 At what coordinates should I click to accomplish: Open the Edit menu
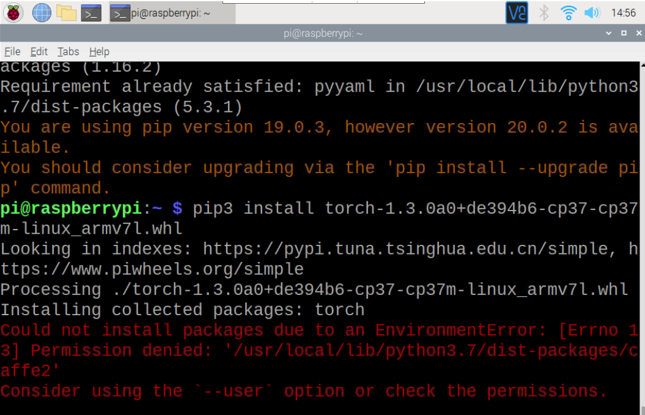tap(39, 52)
